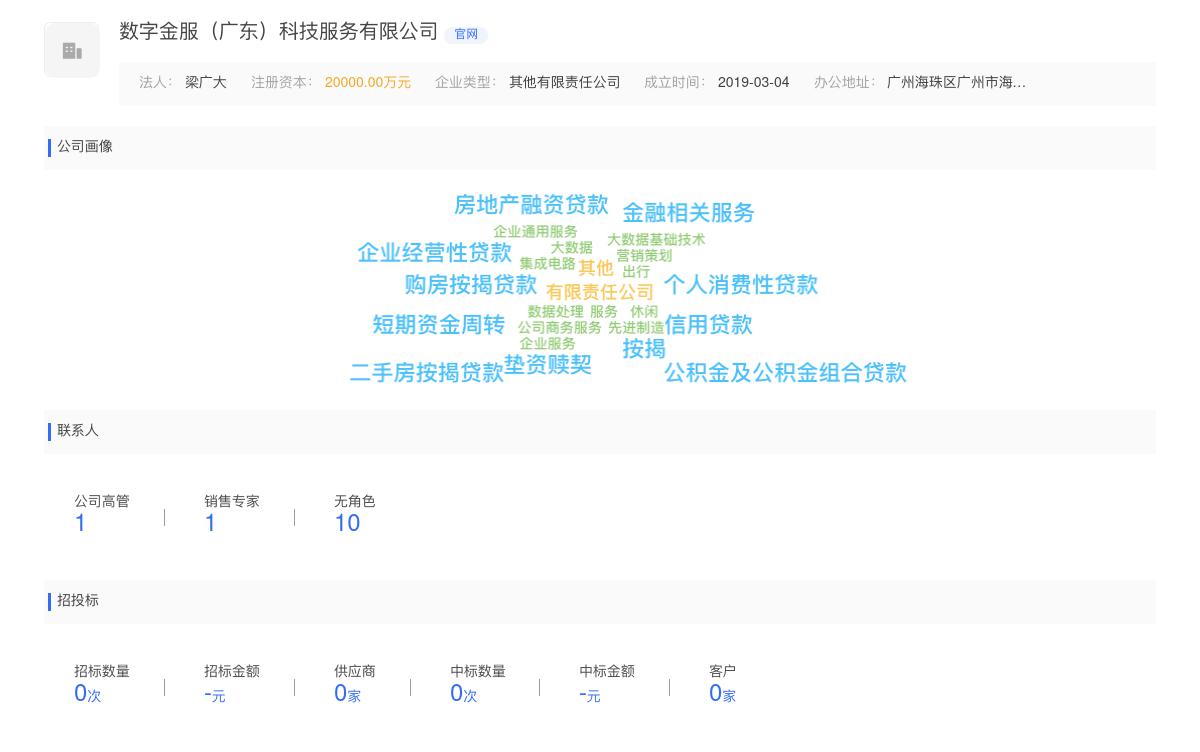
Task: Open the 官网 official website link
Action: point(466,34)
